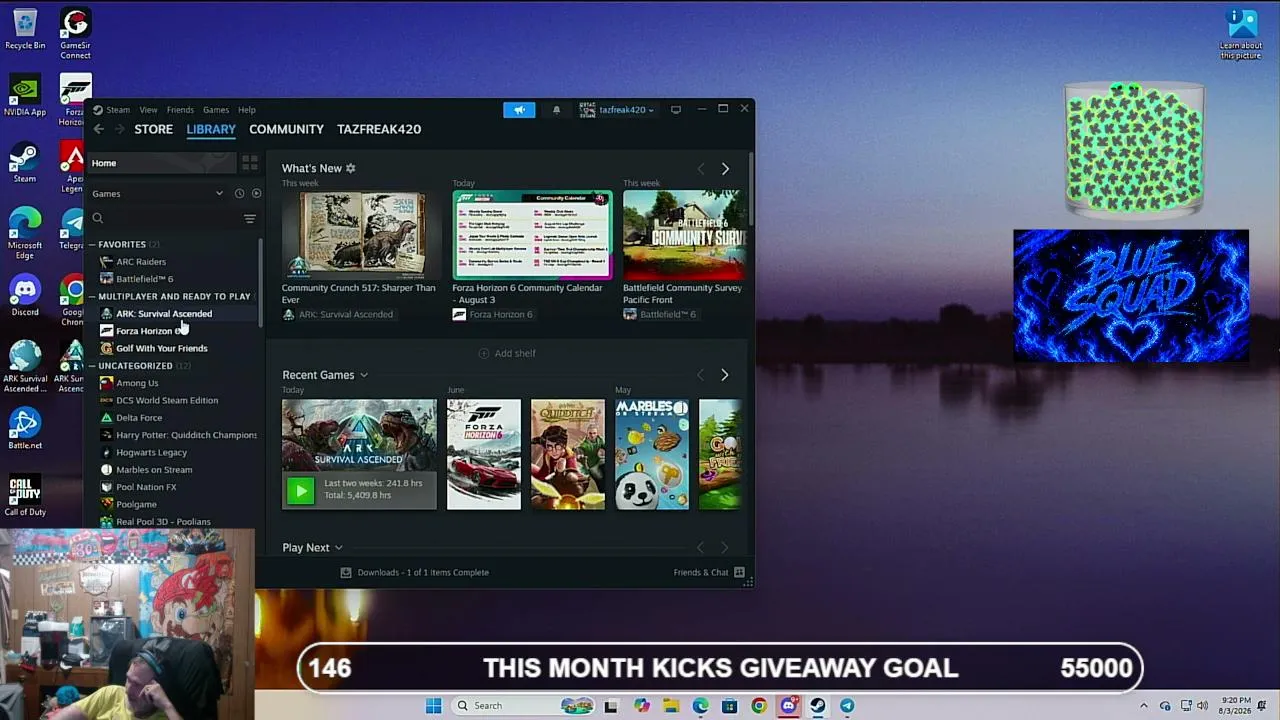Open the Windows Start menu
Image resolution: width=1280 pixels, height=720 pixels.
433,706
